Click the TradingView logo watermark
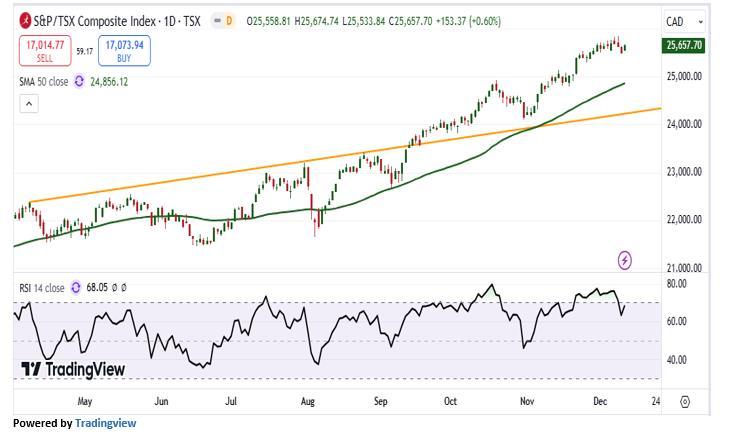 click(x=73, y=369)
